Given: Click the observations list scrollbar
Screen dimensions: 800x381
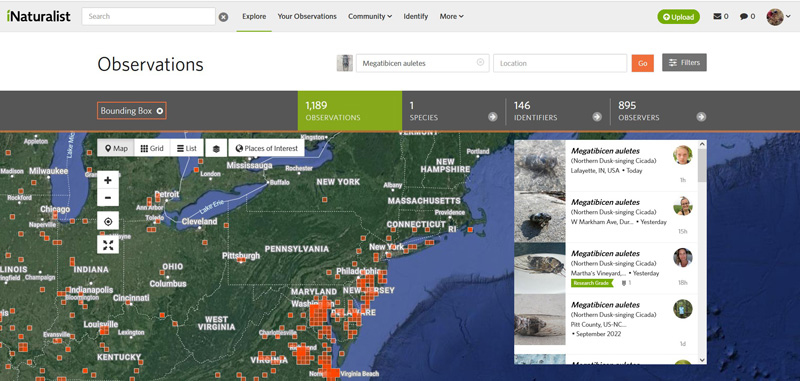Looking at the screenshot, I should tap(702, 166).
